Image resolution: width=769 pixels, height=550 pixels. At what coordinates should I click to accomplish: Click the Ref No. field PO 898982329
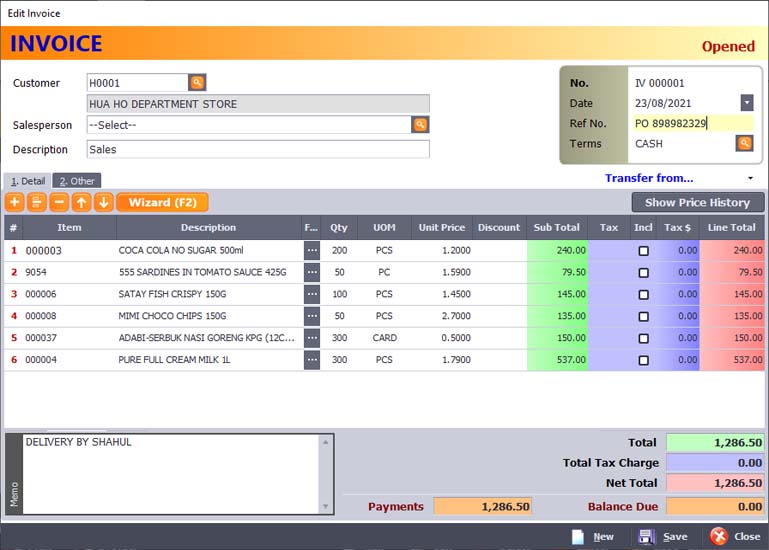[693, 123]
